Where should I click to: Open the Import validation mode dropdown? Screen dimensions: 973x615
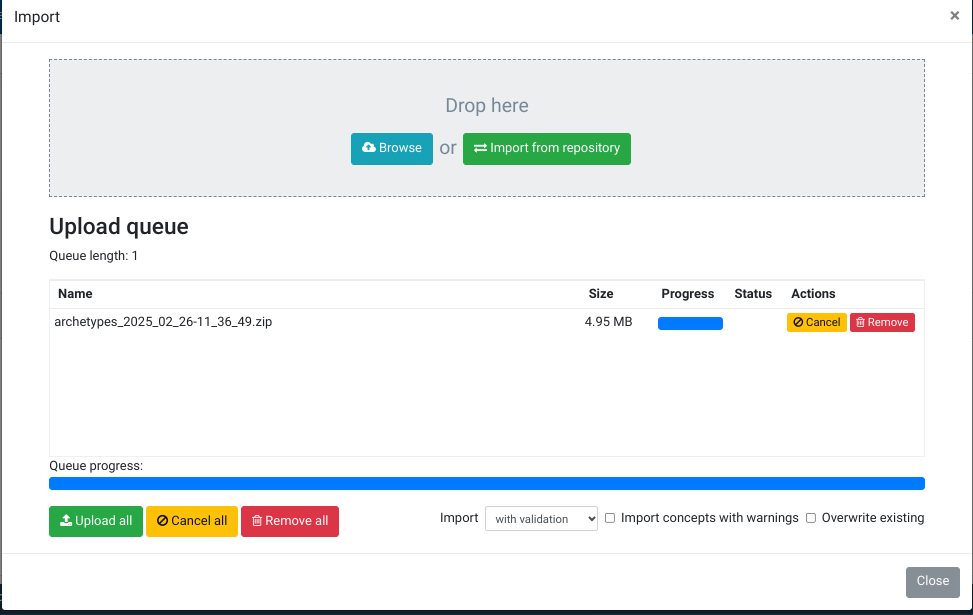[x=541, y=519]
